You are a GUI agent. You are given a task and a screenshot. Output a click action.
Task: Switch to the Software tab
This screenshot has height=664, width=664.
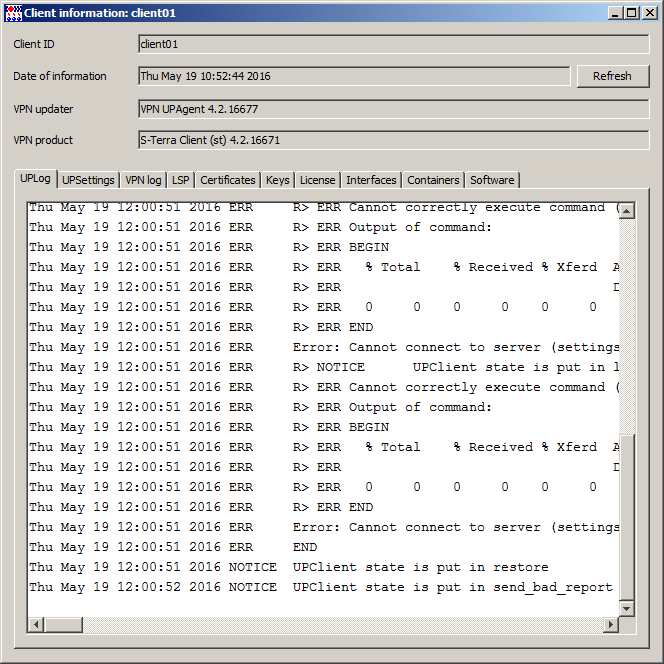(x=492, y=180)
